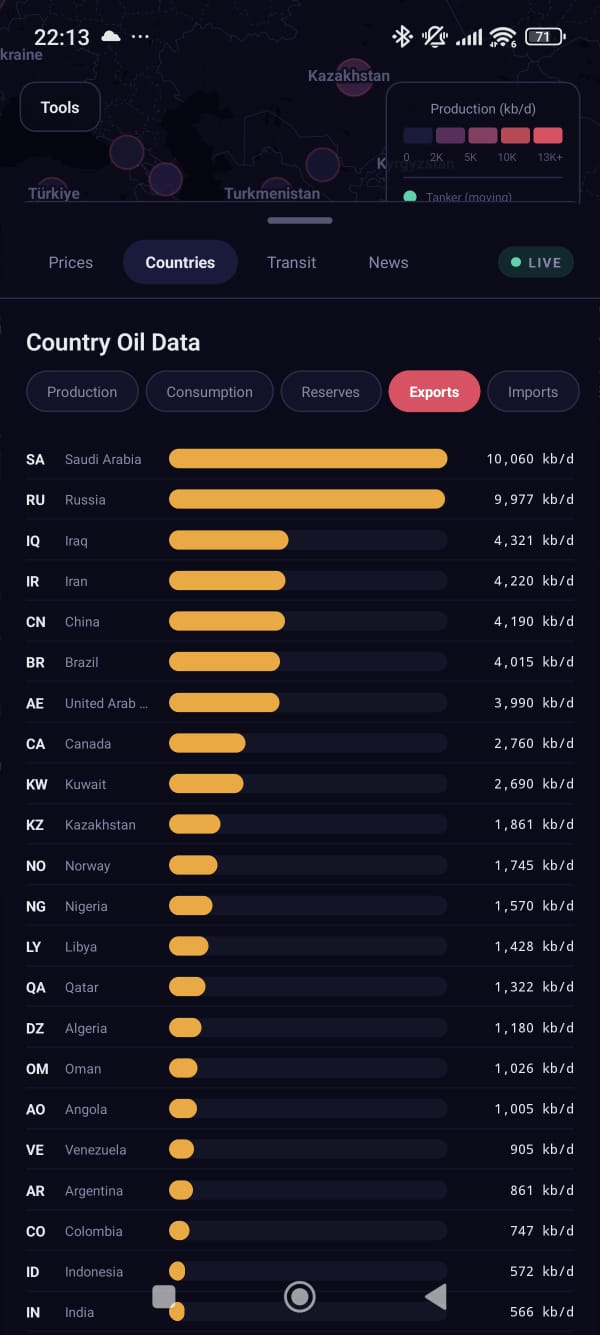
Task: Switch to the Imports filter chip
Action: (x=532, y=392)
